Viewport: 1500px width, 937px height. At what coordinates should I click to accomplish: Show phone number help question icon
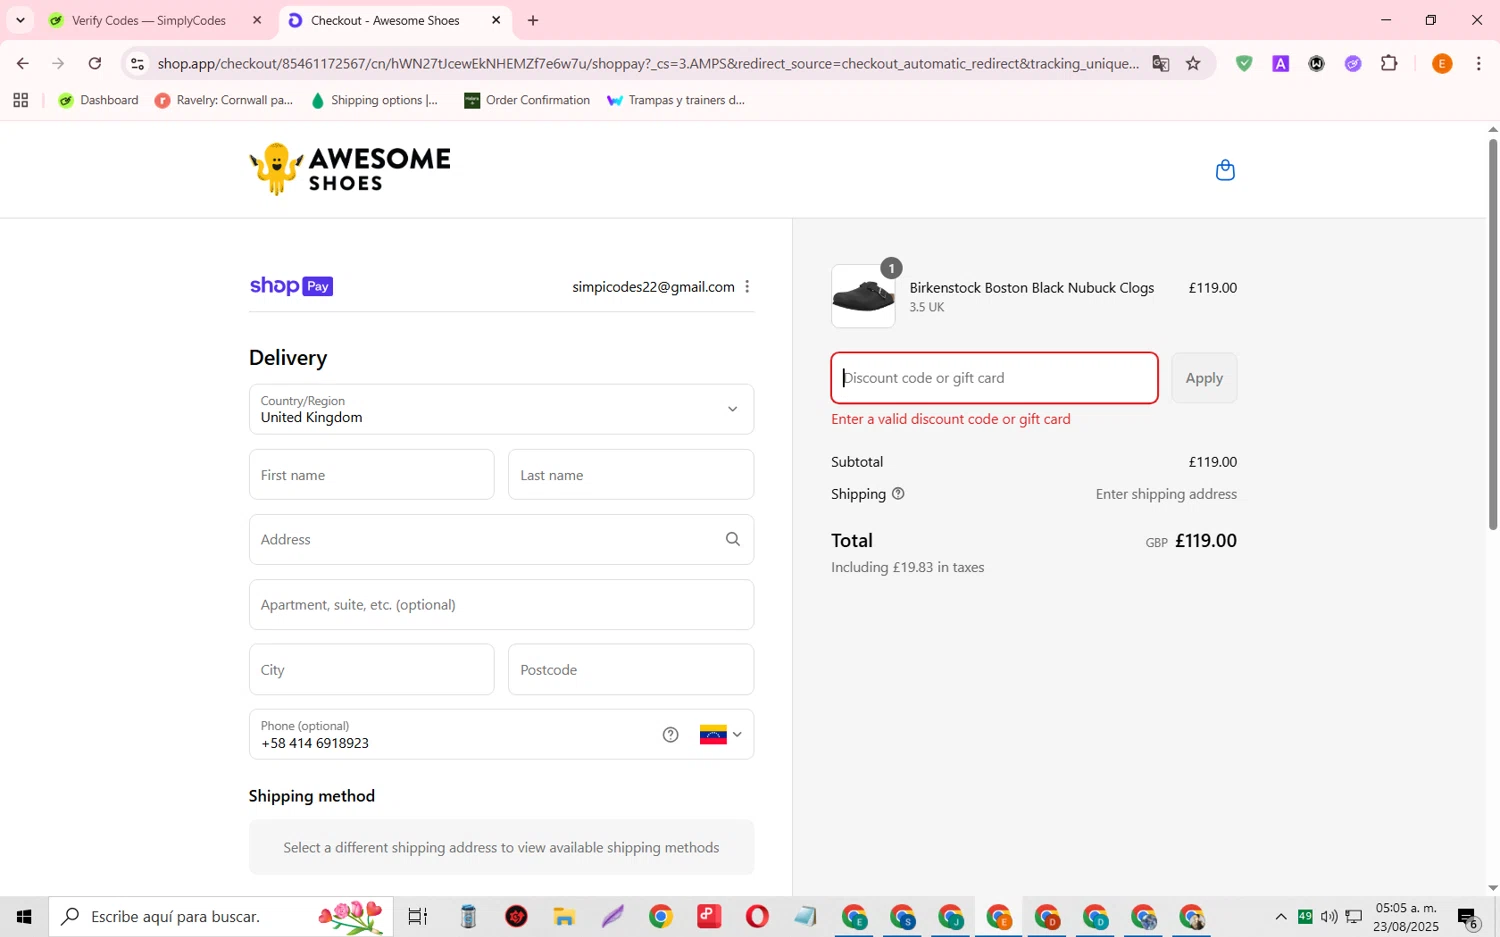[670, 735]
